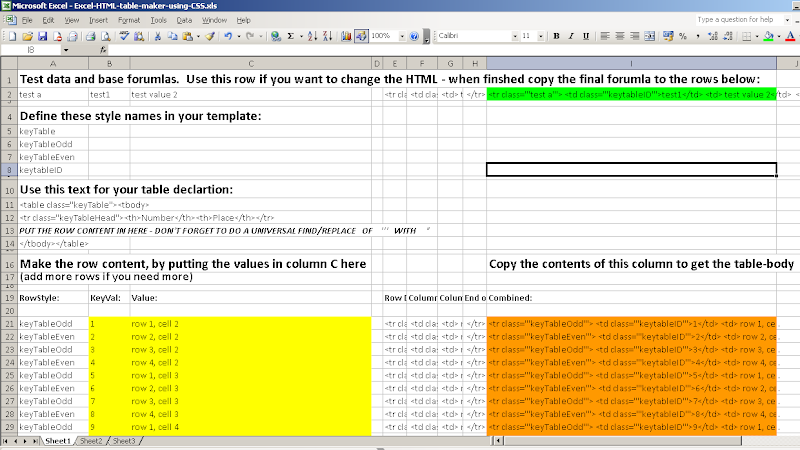Screen dimensions: 800x450
Task: Apply borders to selected cells
Action: (746, 36)
